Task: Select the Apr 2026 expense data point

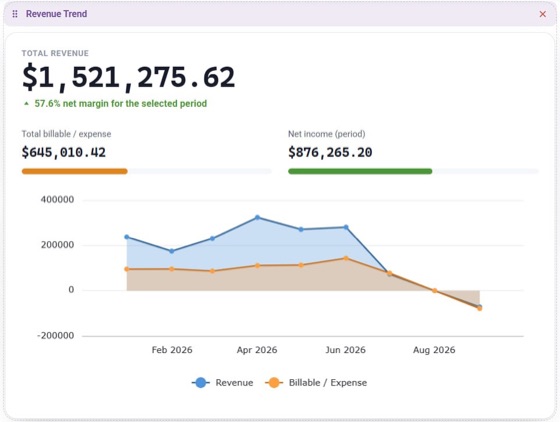Action: point(258,266)
